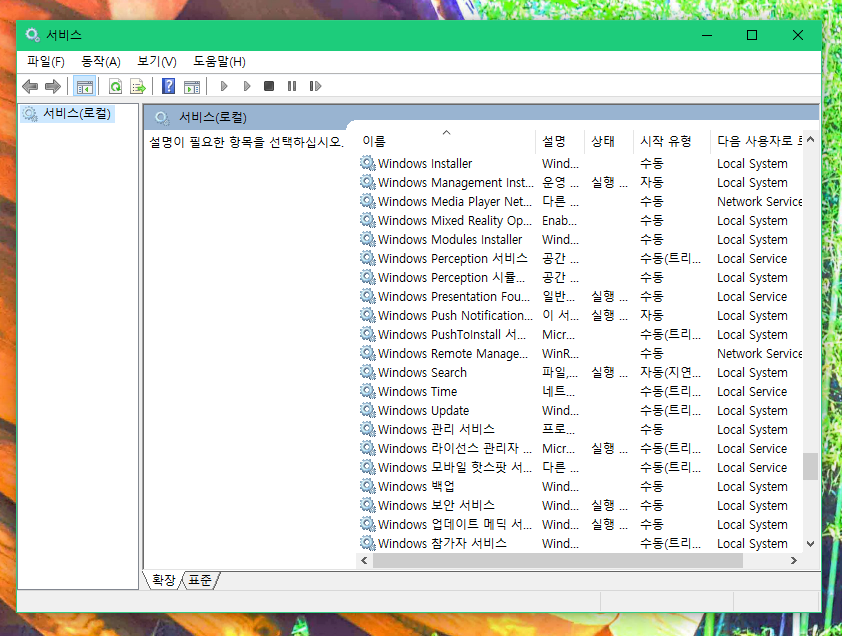Screen dimensions: 842x636
Task: Click the 서비스(로컬) details pane header
Action: click(481, 117)
